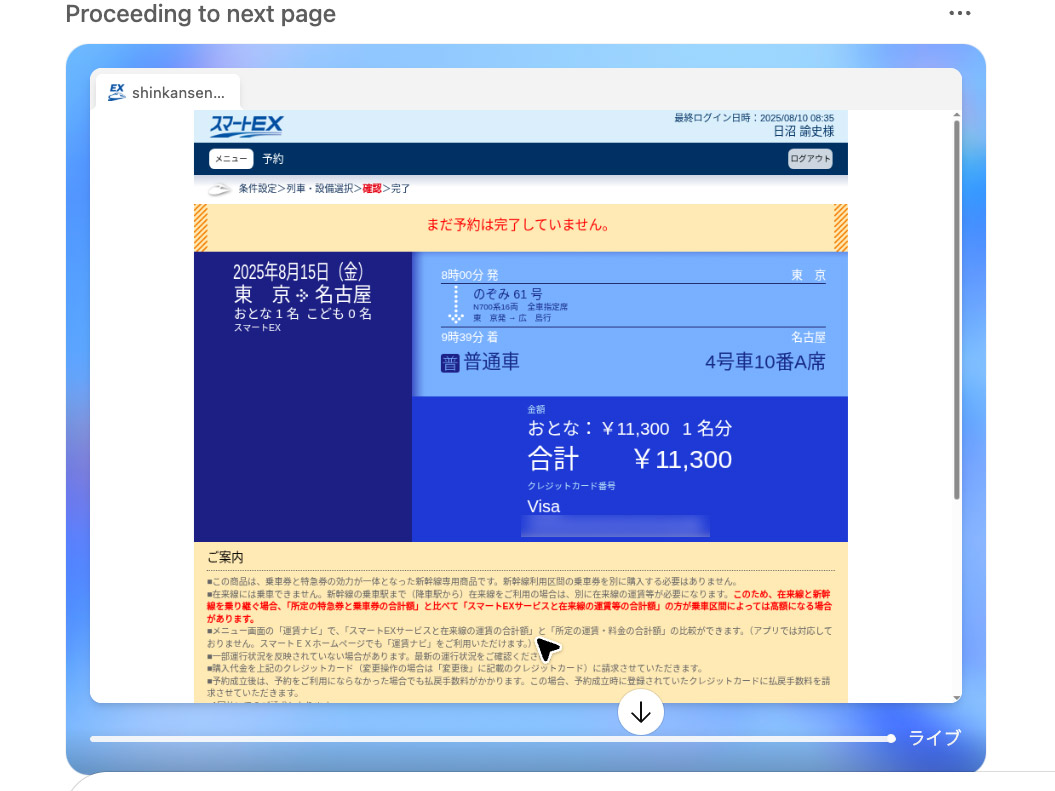The width and height of the screenshot is (1055, 791).
Task: Click the 普通車 car class text
Action: (x=491, y=362)
